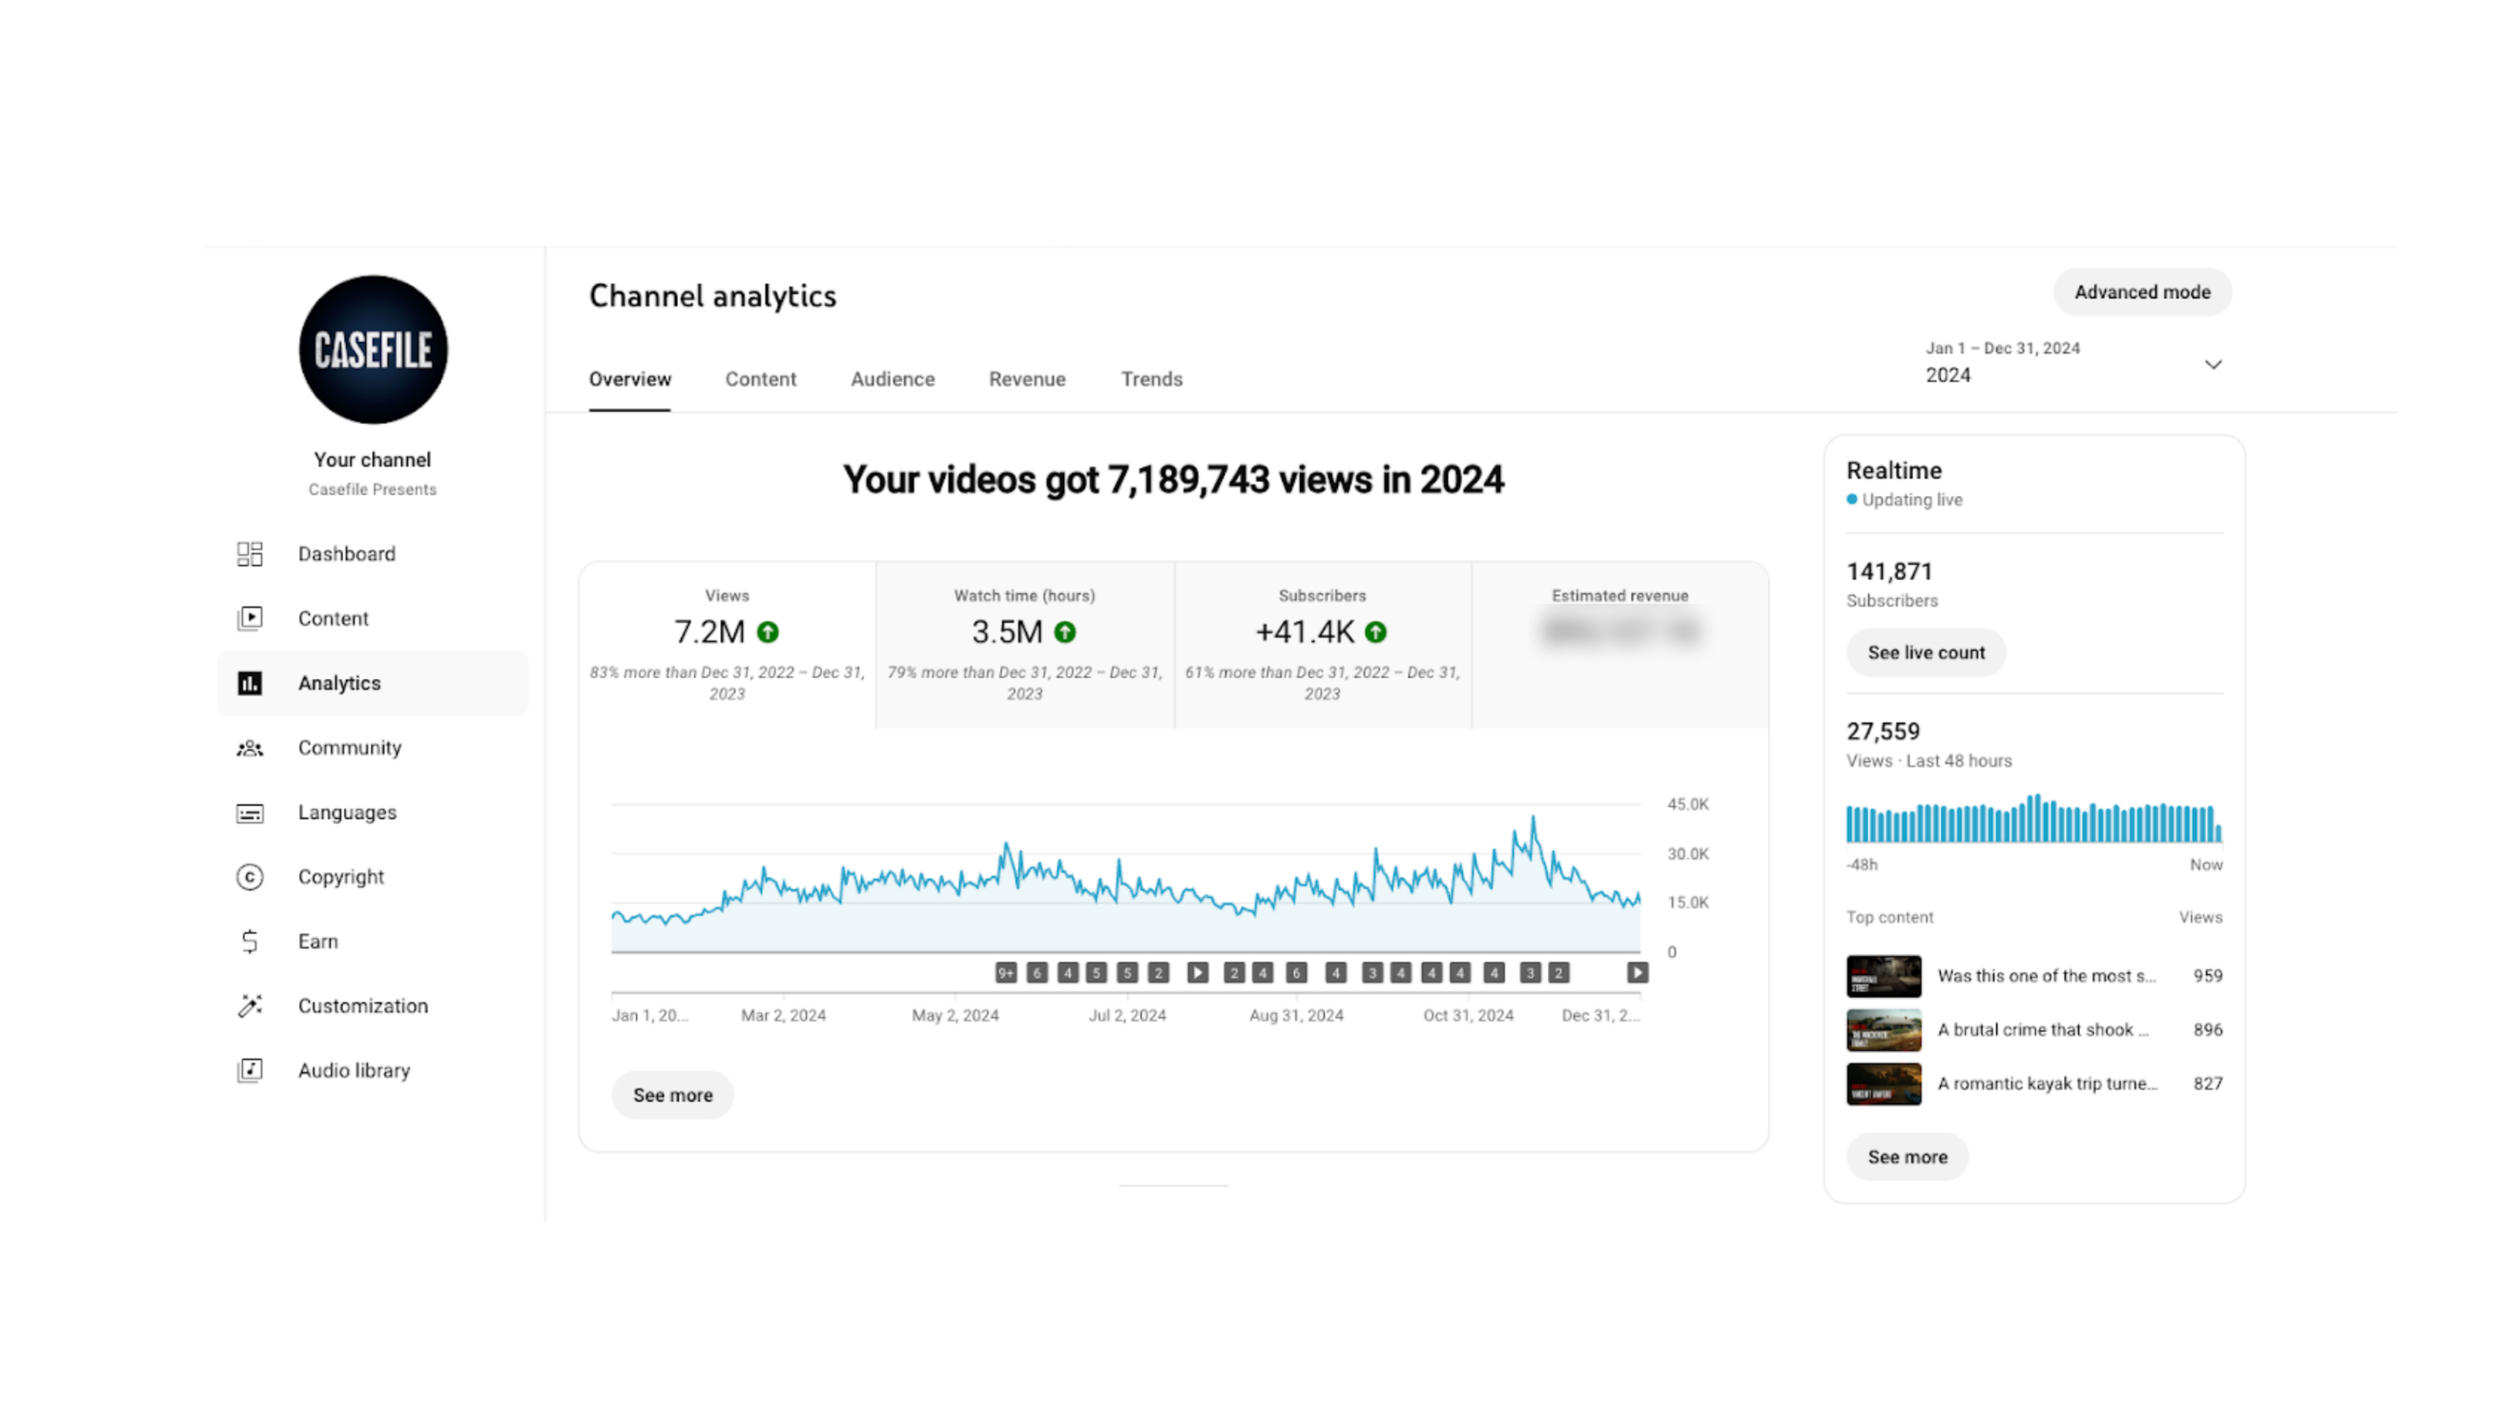Open the Revenue tab
2500x1406 pixels.
click(1027, 379)
